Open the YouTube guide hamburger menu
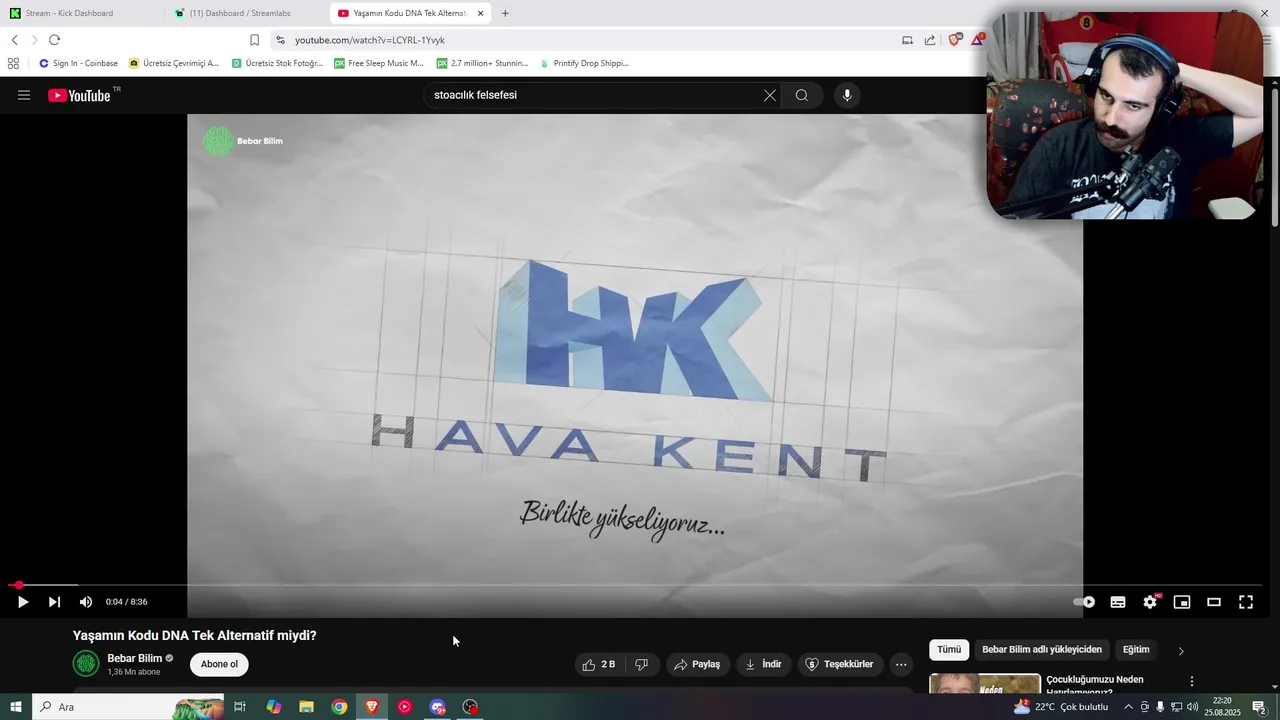The height and width of the screenshot is (720, 1280). (24, 95)
